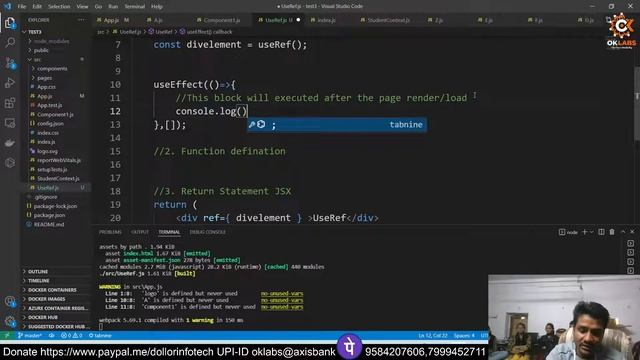640x360 pixels.
Task: Open reportWebVitals.js in the explorer
Action: 58,160
